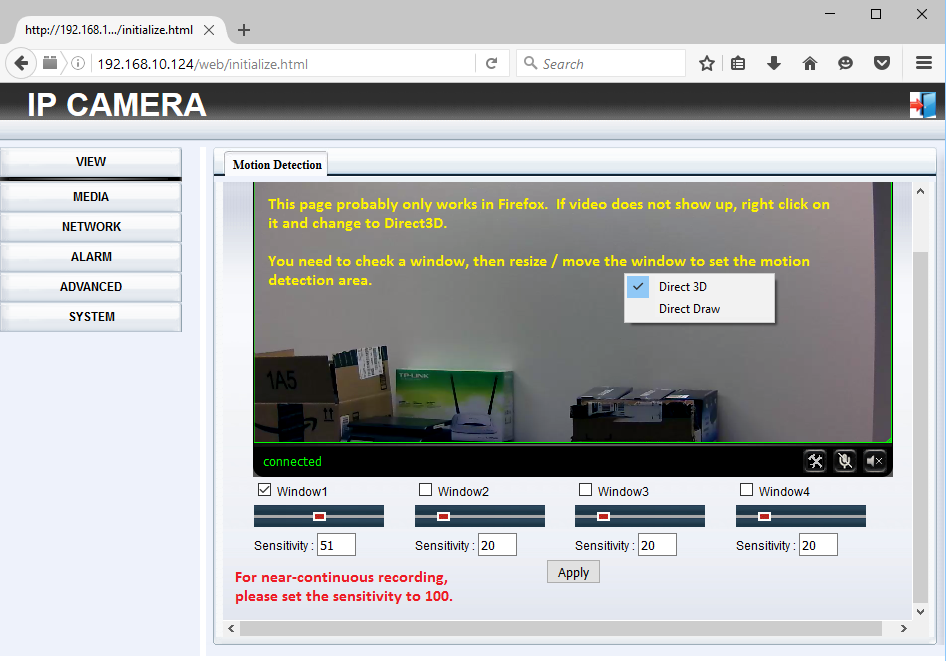Click the Window3 sensitivity slider handle
The width and height of the screenshot is (946, 661).
point(603,516)
